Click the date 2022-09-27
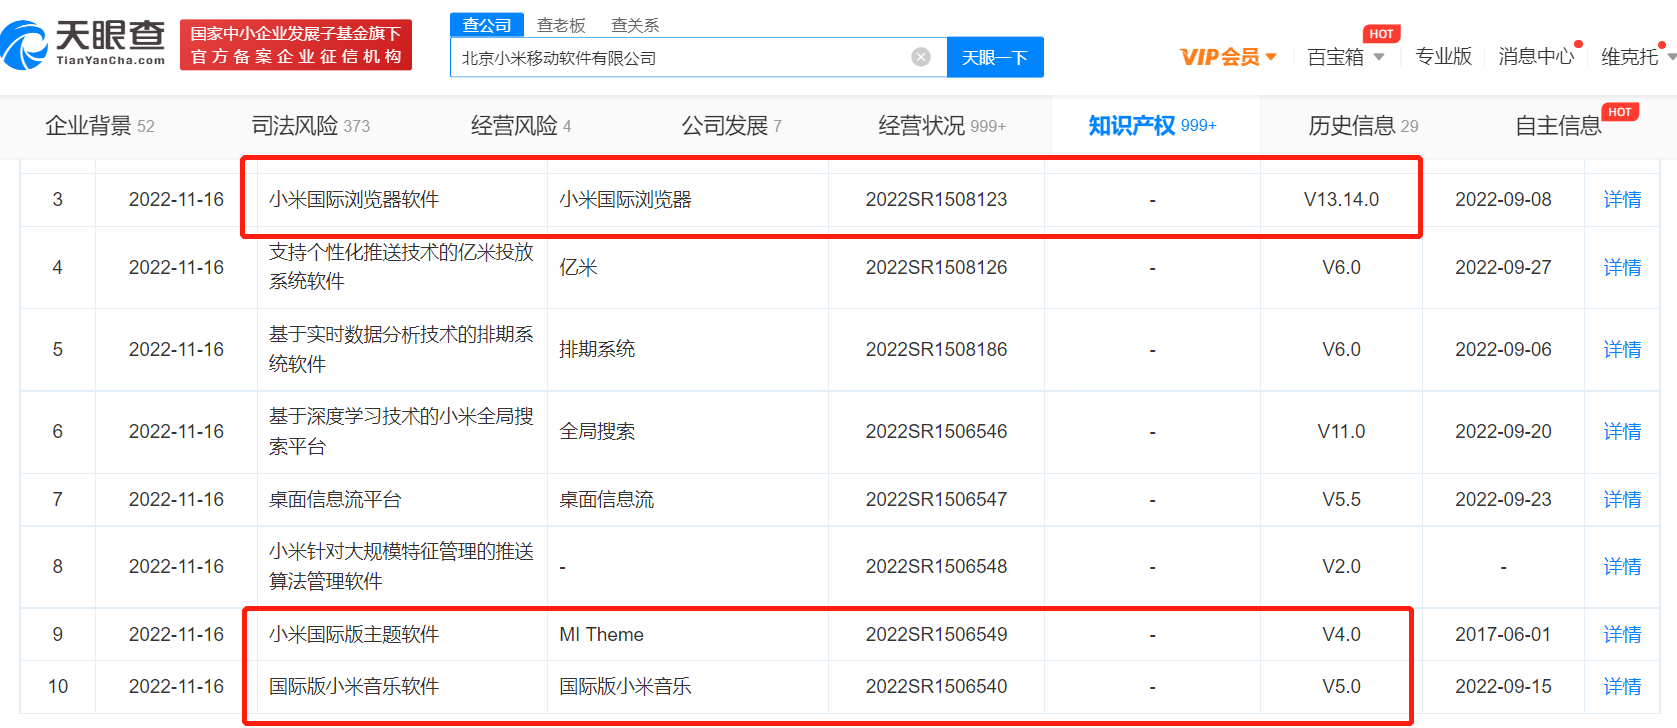The image size is (1677, 728). click(x=1503, y=267)
